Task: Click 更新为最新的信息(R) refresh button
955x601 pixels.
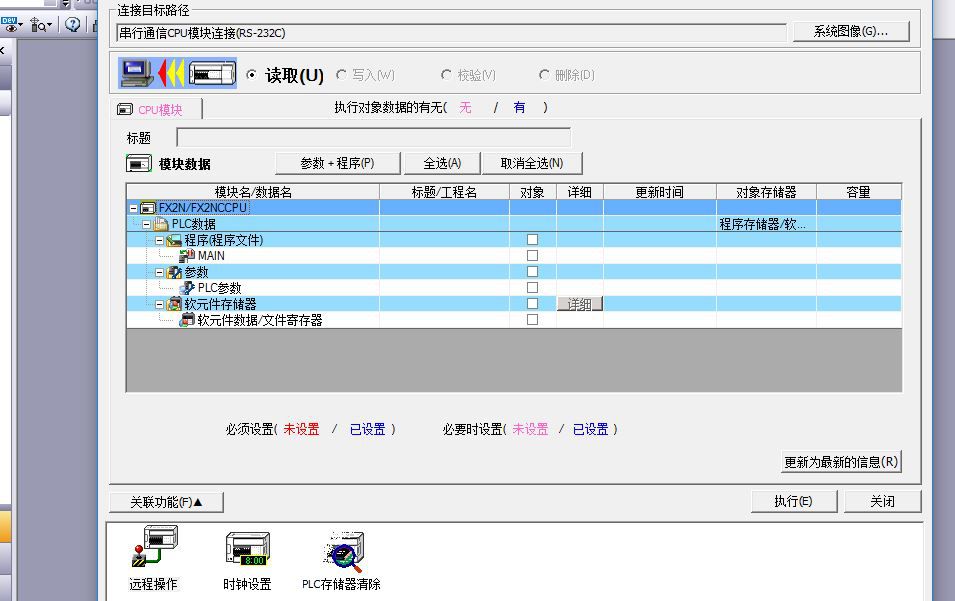Action: tap(840, 462)
